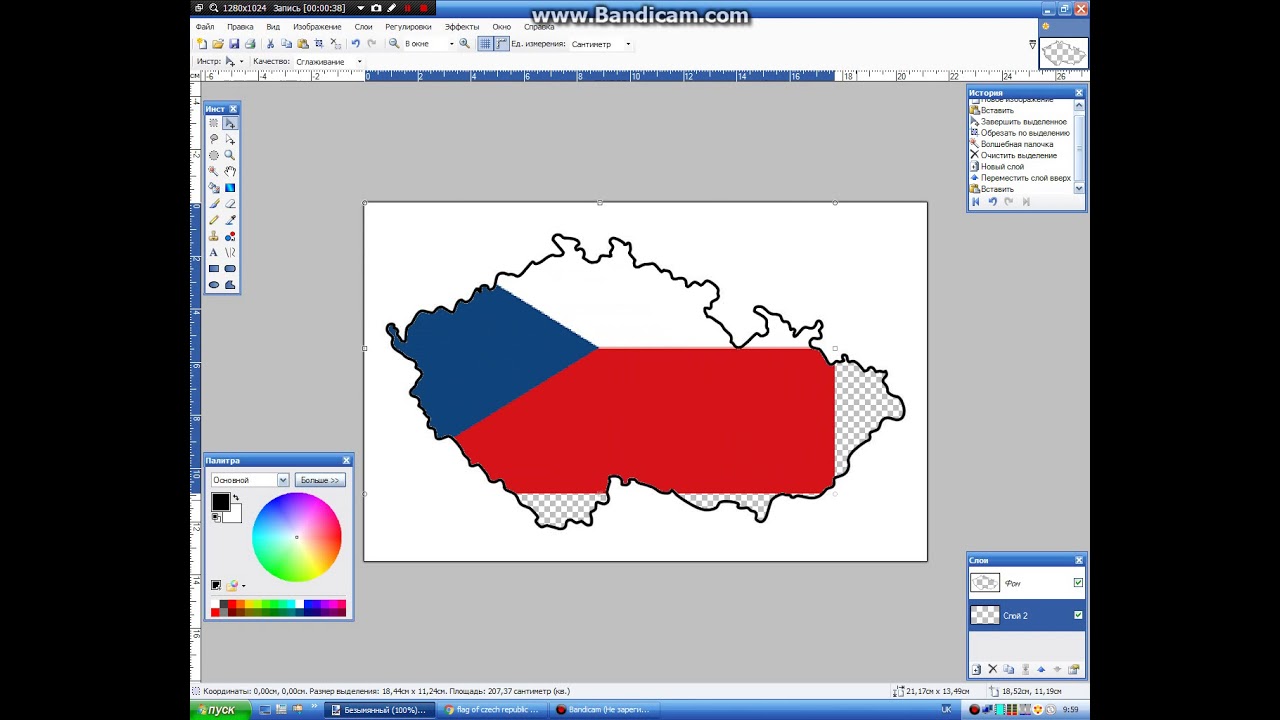Image resolution: width=1280 pixels, height=720 pixels.
Task: Open the Эффекты menu
Action: tap(462, 27)
